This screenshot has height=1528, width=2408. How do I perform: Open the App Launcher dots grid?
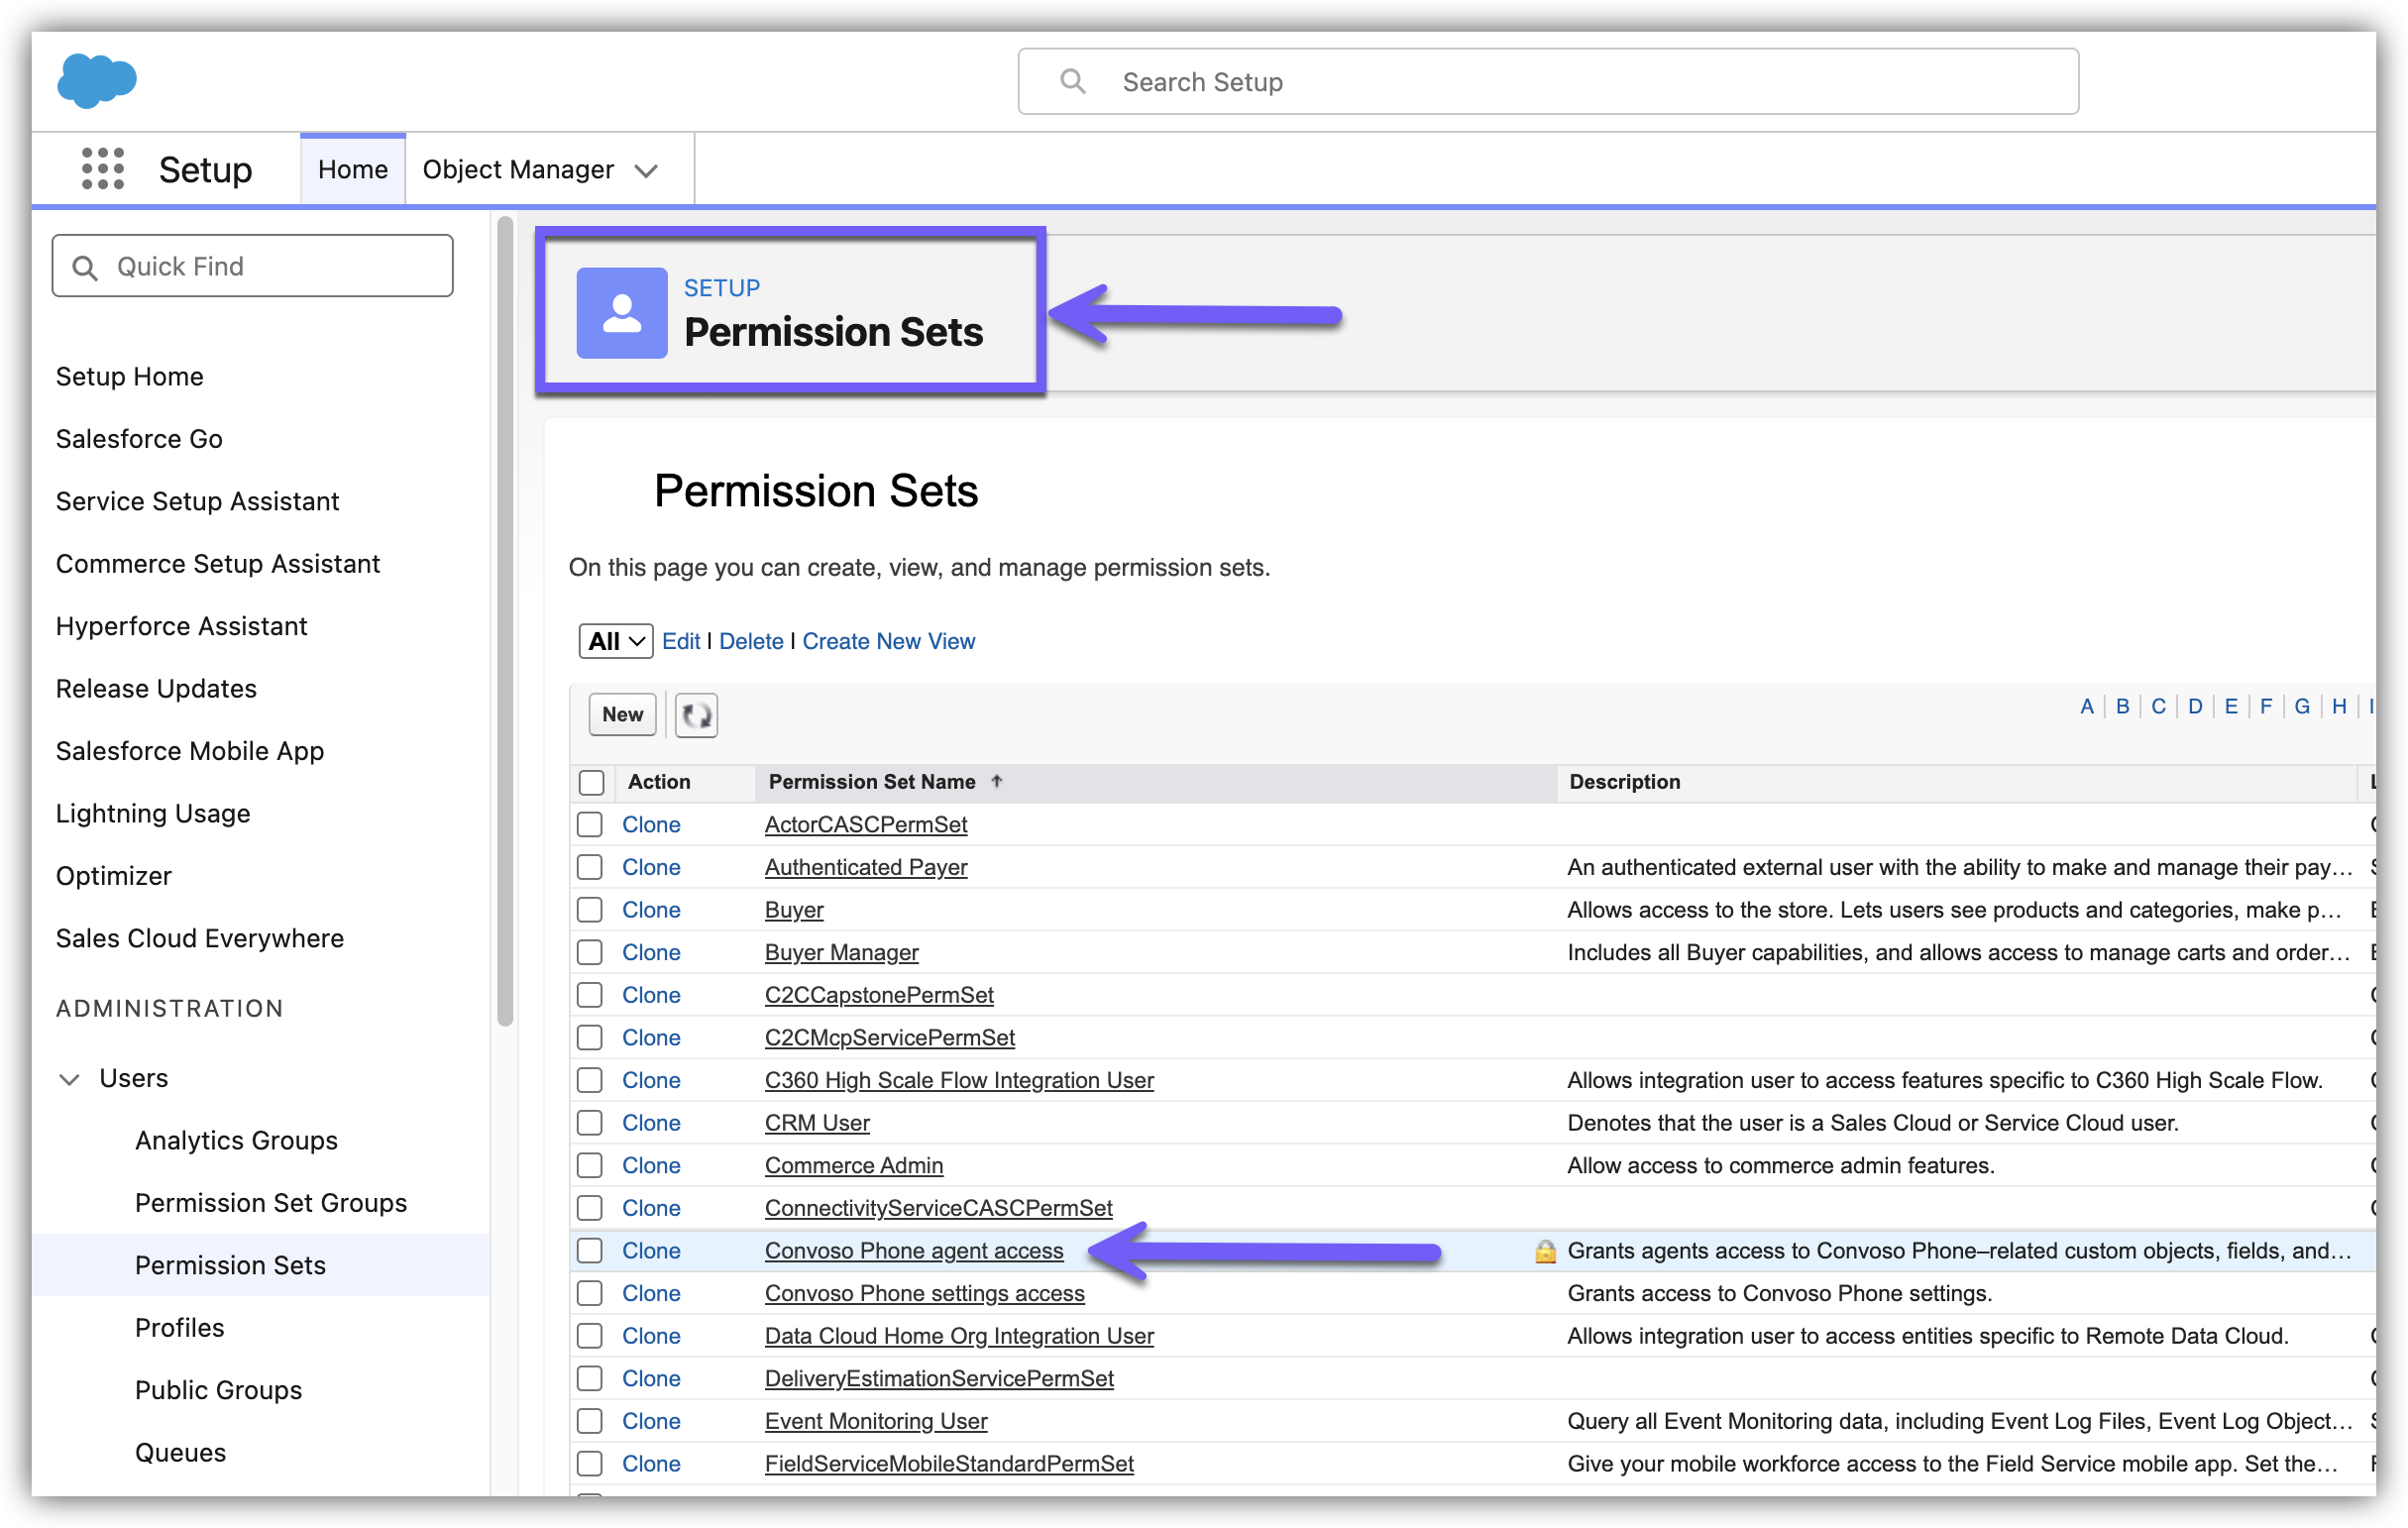click(x=103, y=169)
